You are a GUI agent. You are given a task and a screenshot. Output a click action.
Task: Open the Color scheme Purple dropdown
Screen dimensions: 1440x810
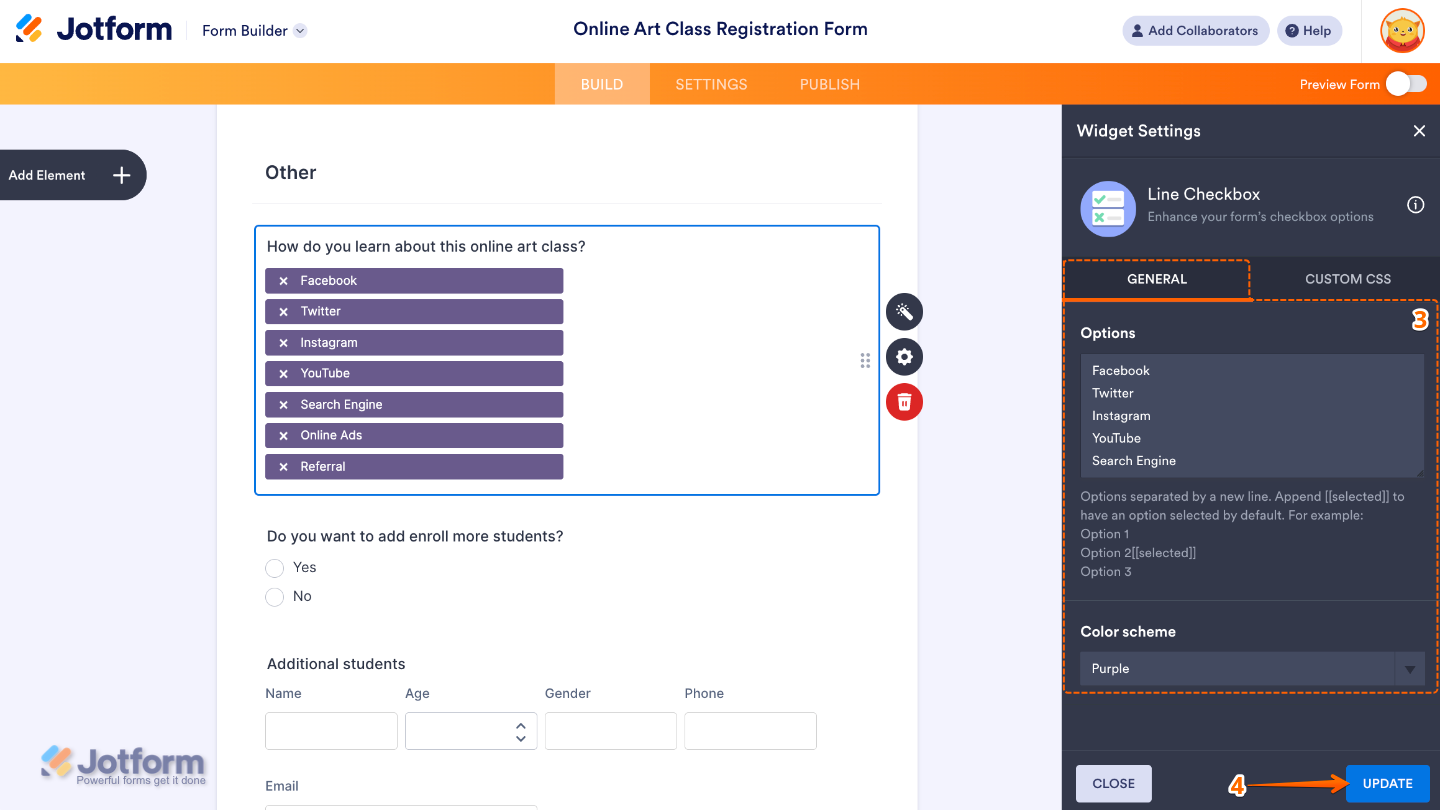[1251, 669]
